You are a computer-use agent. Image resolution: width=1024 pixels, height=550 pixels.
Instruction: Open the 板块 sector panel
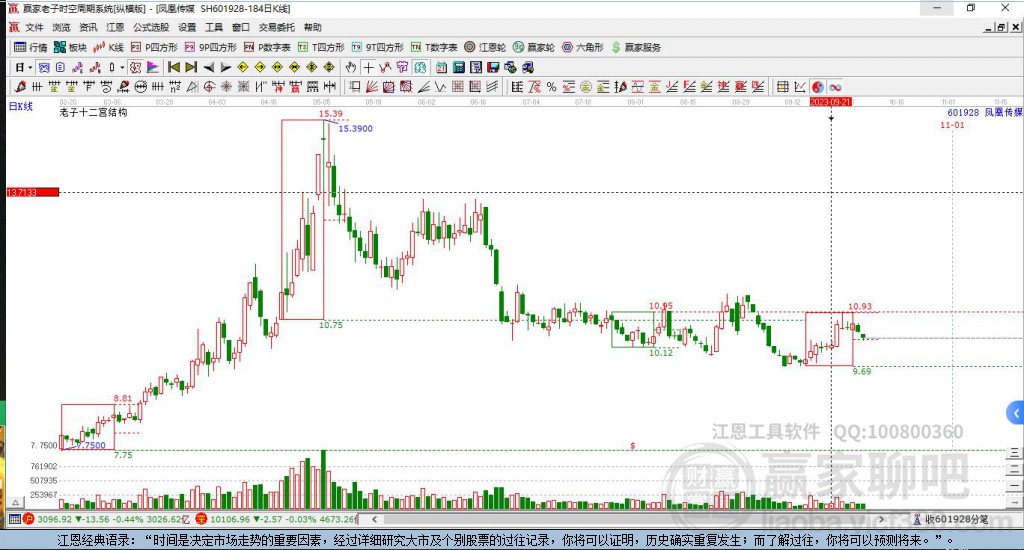(x=70, y=47)
